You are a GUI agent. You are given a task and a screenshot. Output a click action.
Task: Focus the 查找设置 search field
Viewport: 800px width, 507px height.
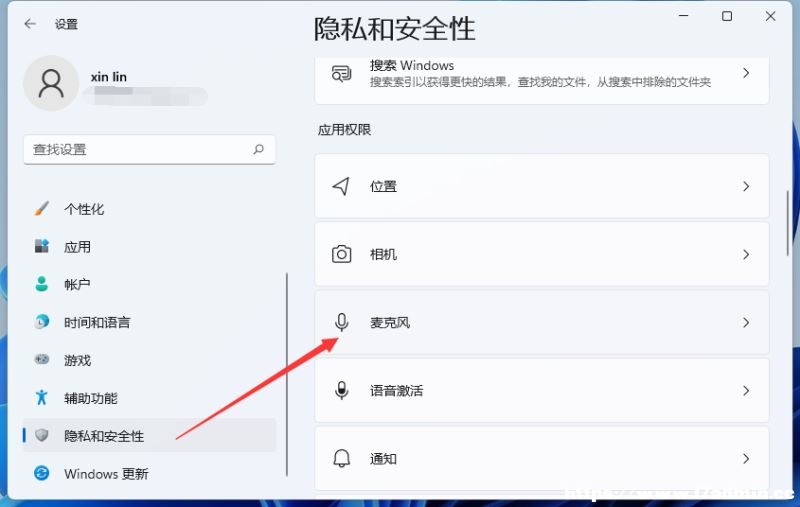point(149,149)
